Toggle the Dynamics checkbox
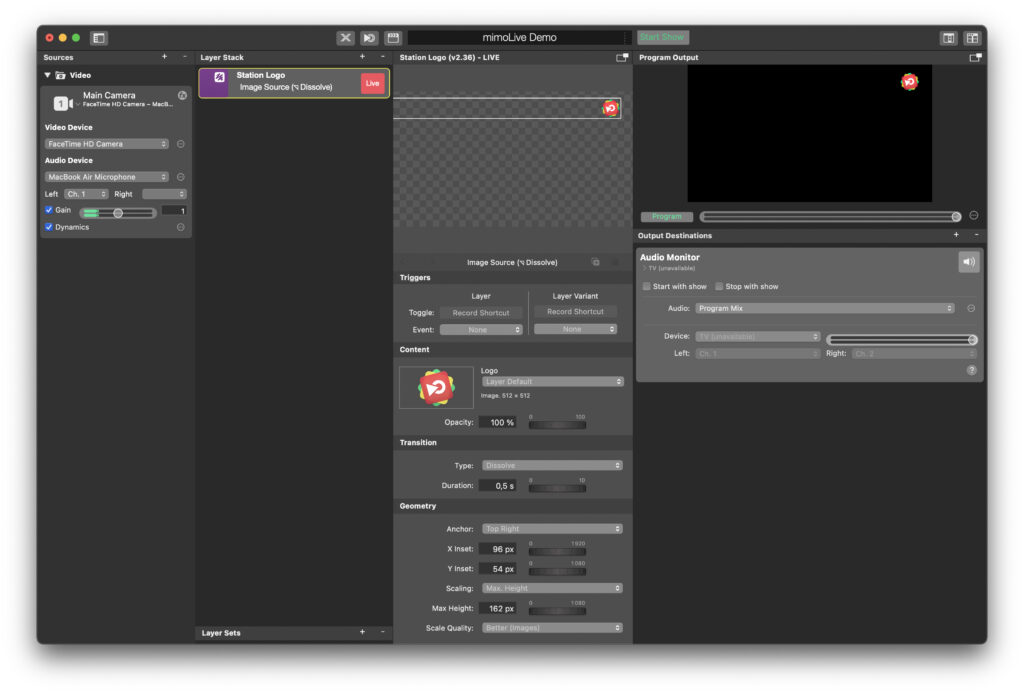This screenshot has width=1024, height=693. click(x=49, y=227)
